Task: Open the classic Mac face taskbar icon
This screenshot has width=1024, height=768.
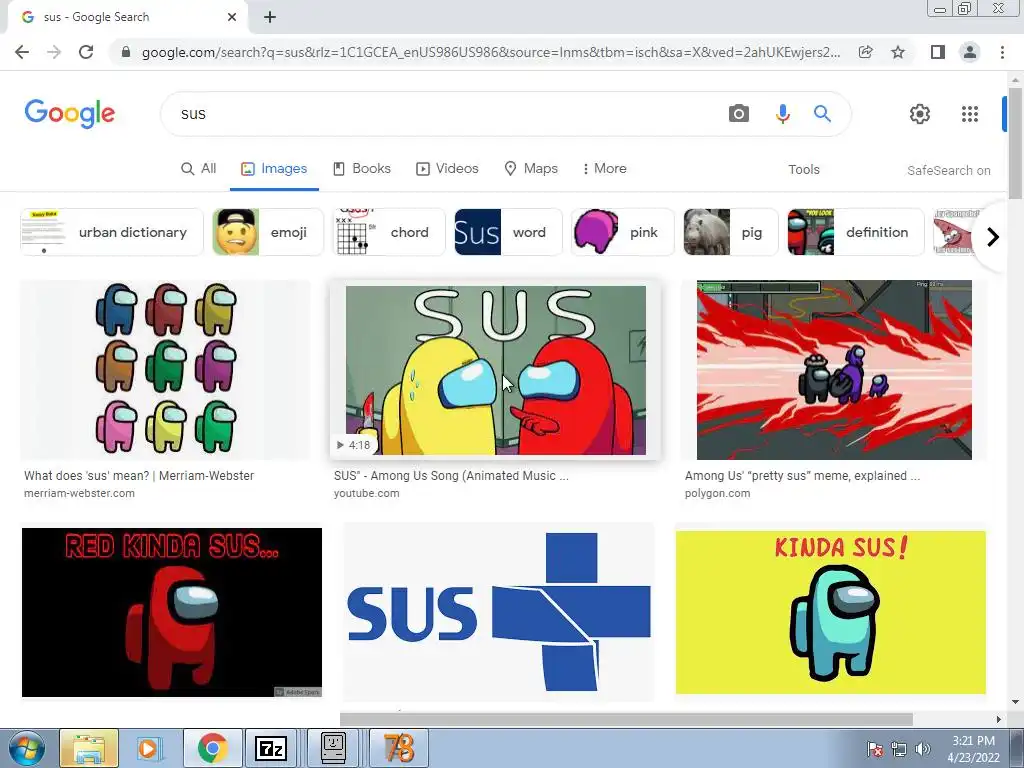Action: pos(333,748)
